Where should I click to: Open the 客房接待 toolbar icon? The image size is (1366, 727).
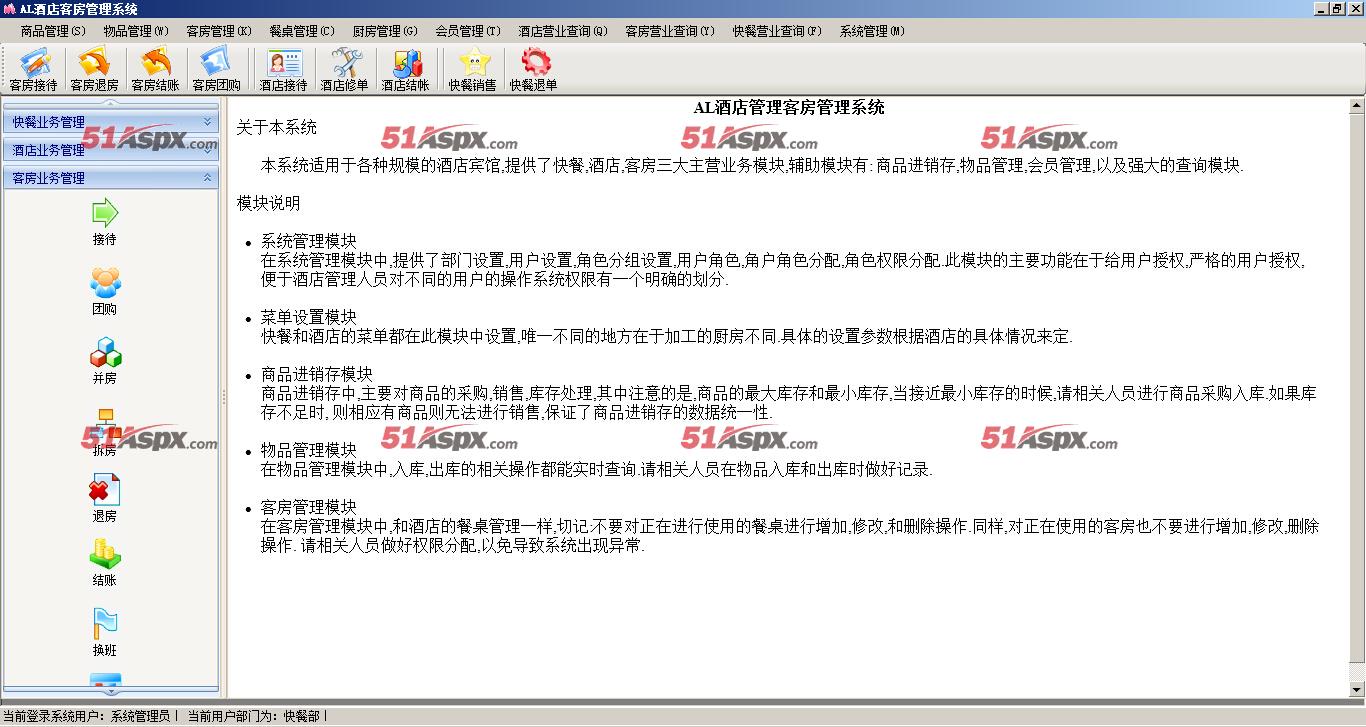click(x=33, y=70)
